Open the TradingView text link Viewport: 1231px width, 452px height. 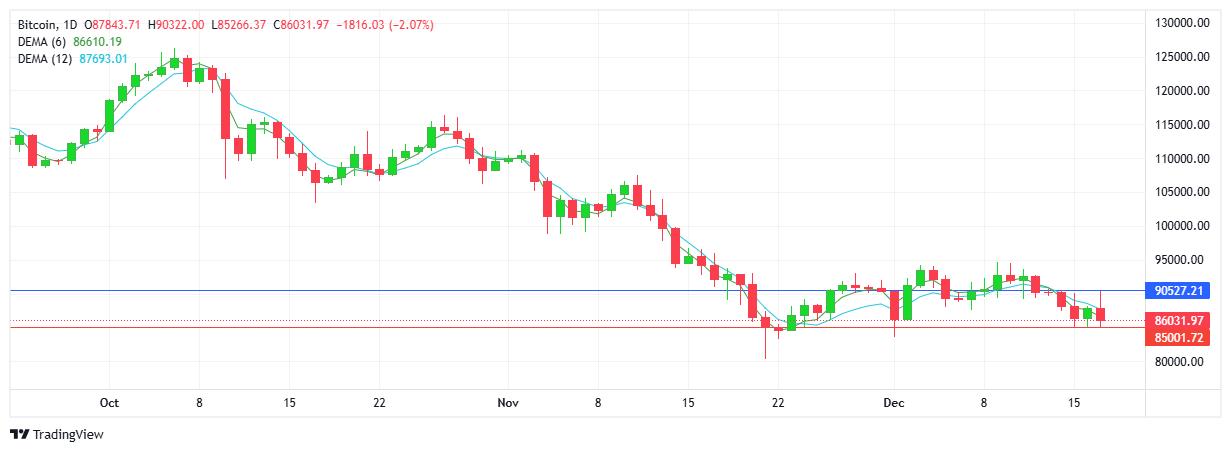coord(68,435)
